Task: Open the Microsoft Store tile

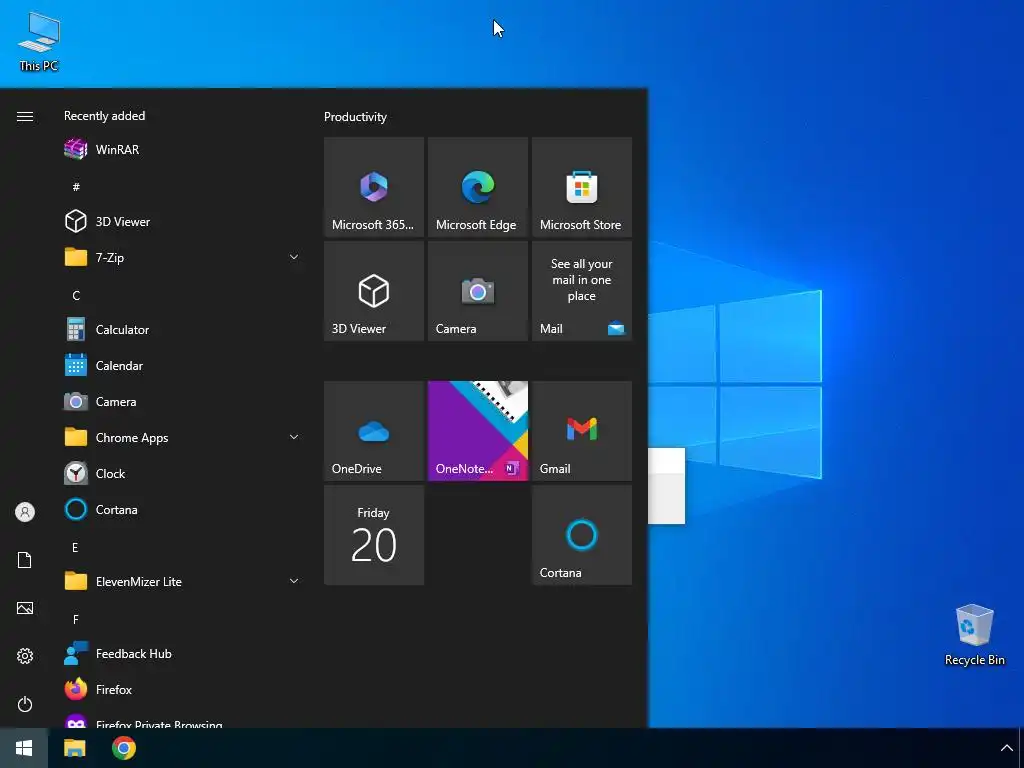Action: [581, 187]
